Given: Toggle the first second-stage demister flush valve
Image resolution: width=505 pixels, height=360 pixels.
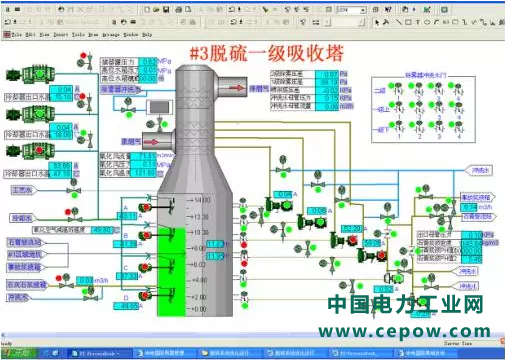Looking at the screenshot, I should [398, 89].
